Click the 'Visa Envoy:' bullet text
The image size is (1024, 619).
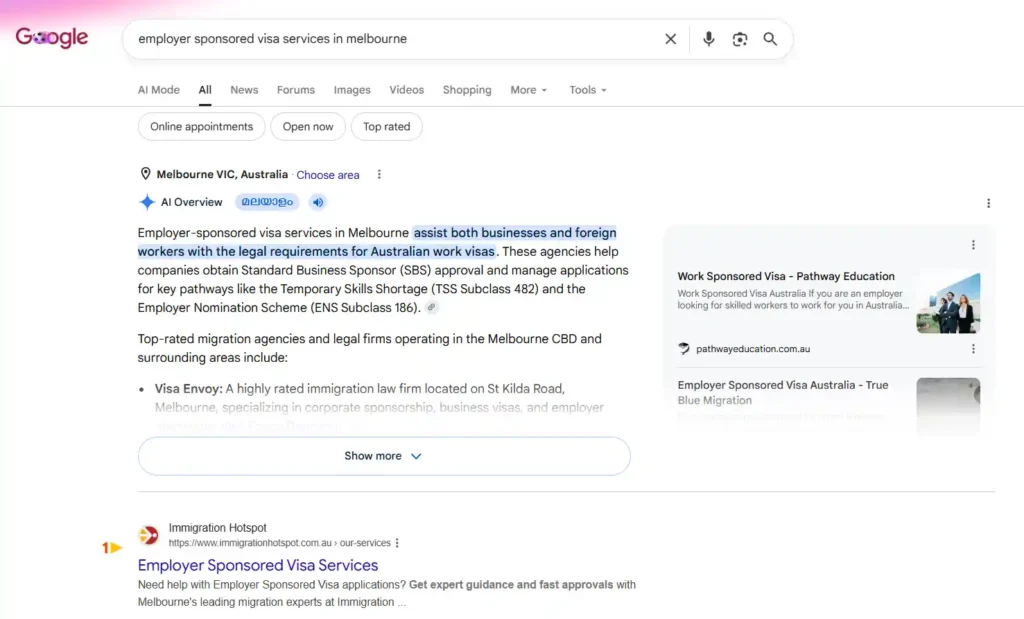pyautogui.click(x=189, y=389)
